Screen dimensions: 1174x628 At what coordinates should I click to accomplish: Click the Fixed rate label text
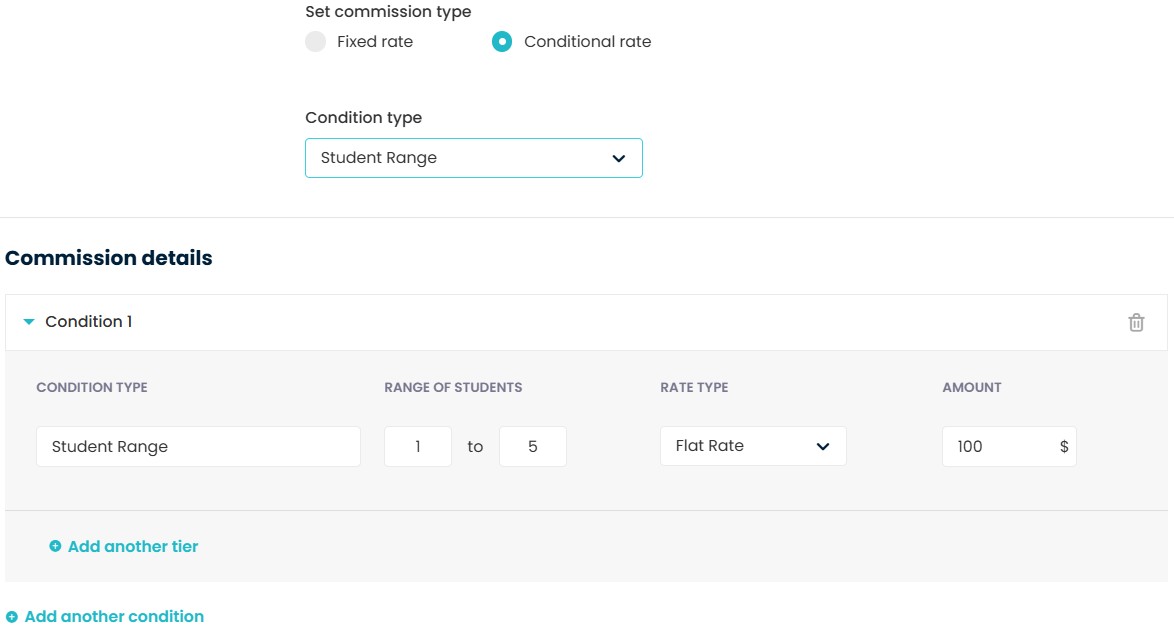[375, 42]
